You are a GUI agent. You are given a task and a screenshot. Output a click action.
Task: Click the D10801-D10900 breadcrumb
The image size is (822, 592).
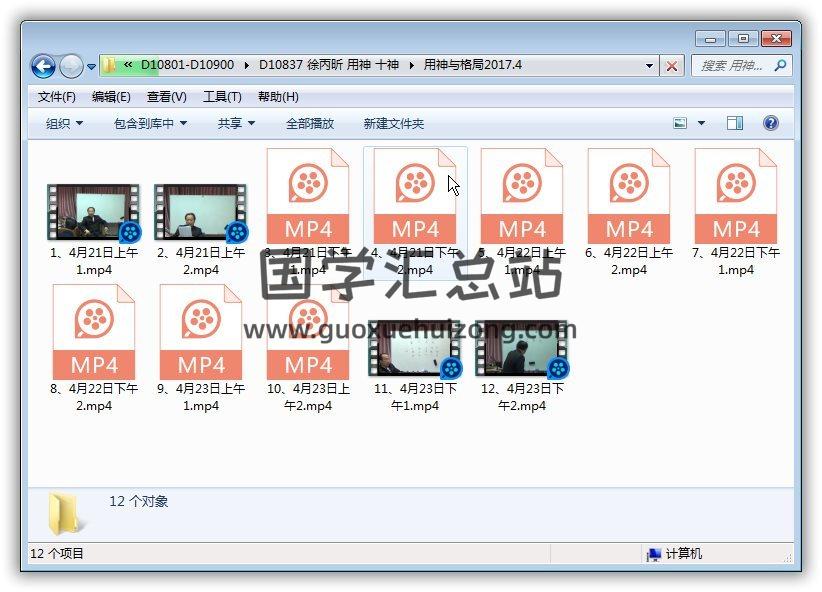coord(187,65)
